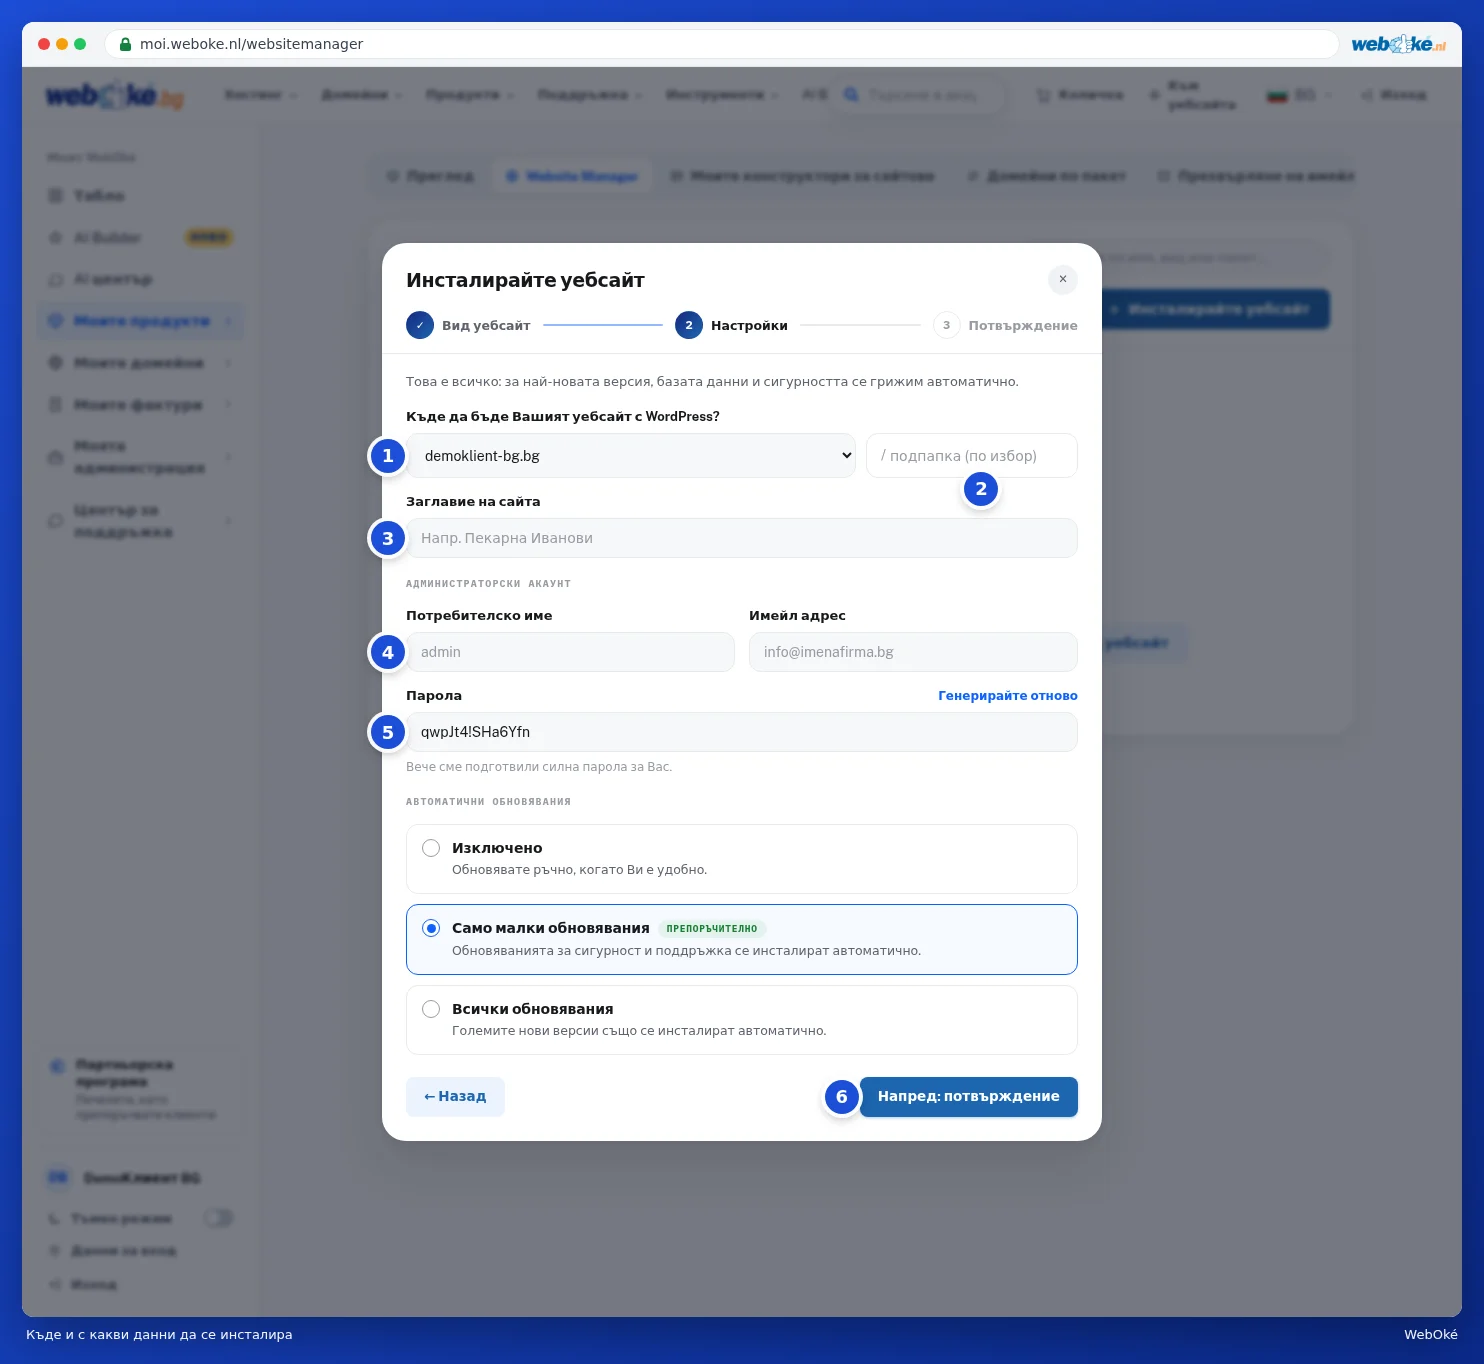Click annotation marker number 2
This screenshot has width=1484, height=1364.
981,489
